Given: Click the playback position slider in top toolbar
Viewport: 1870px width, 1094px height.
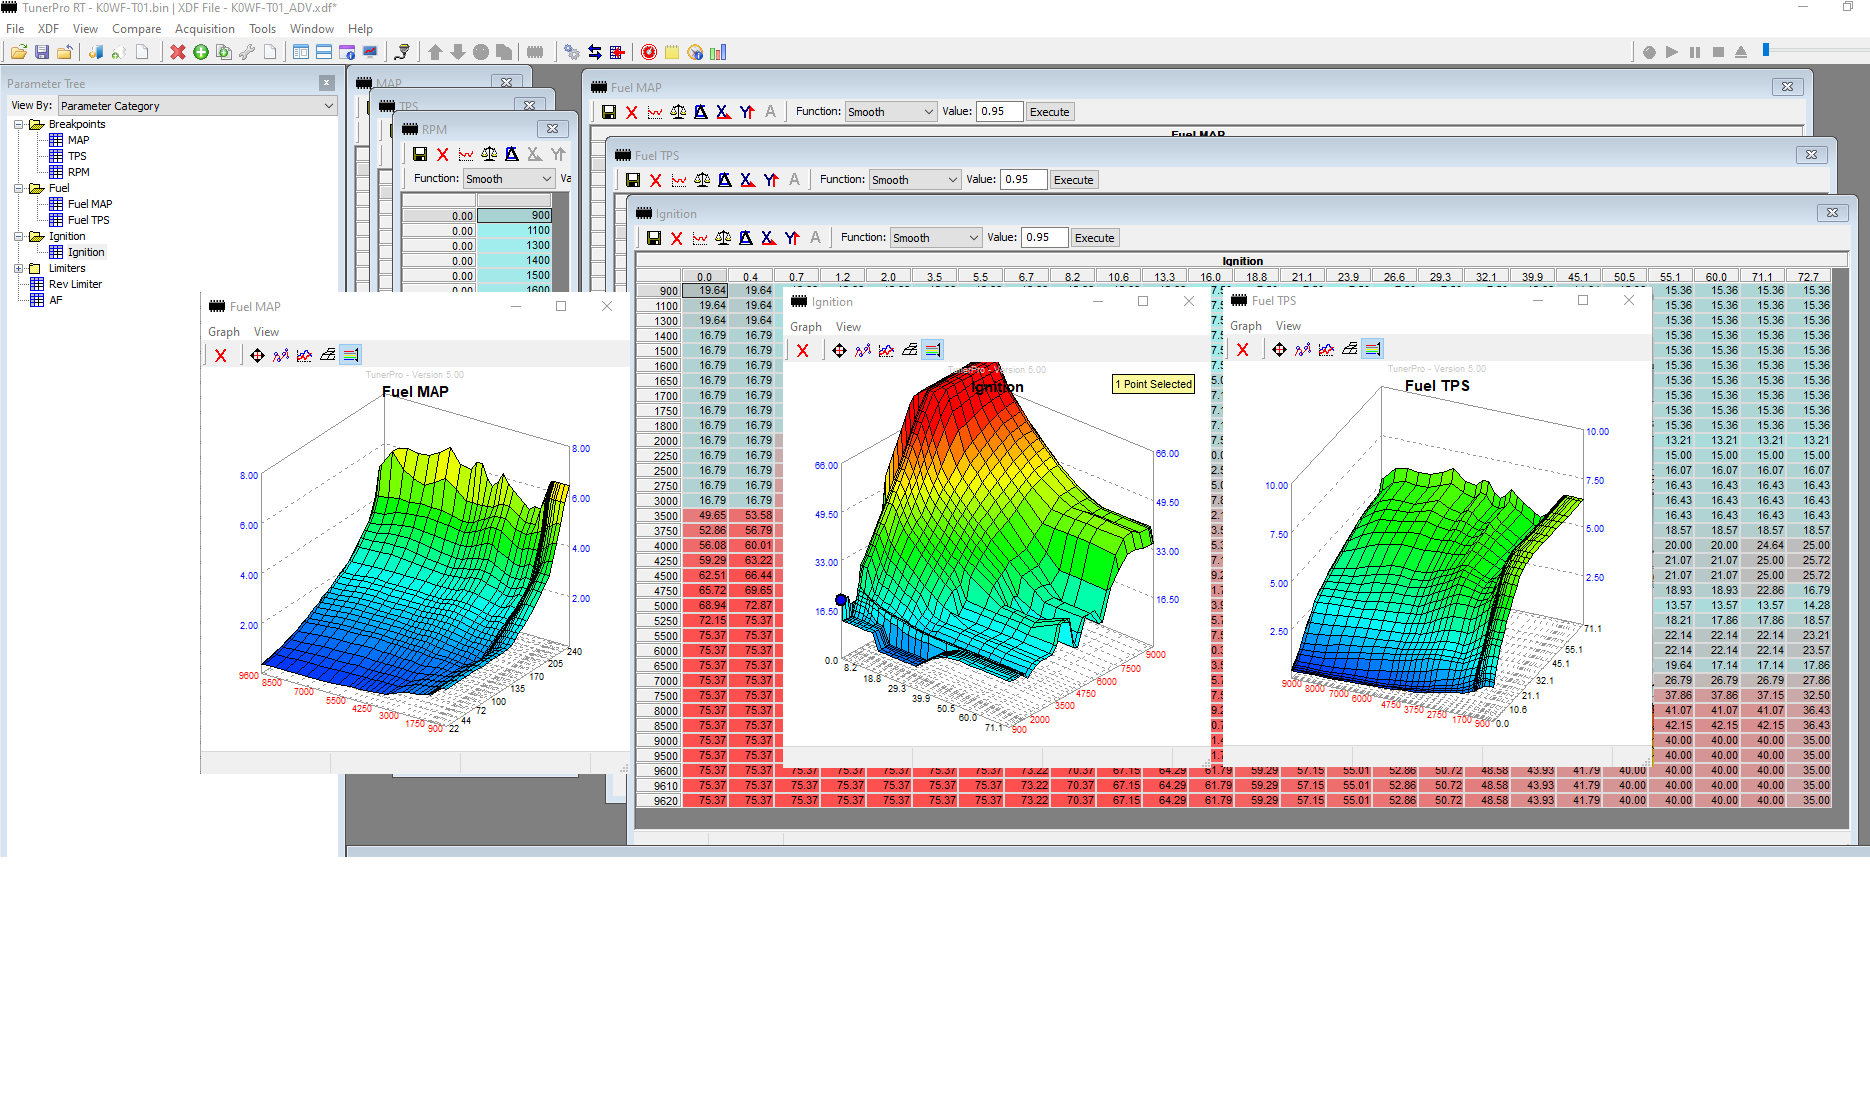Looking at the screenshot, I should point(1766,50).
